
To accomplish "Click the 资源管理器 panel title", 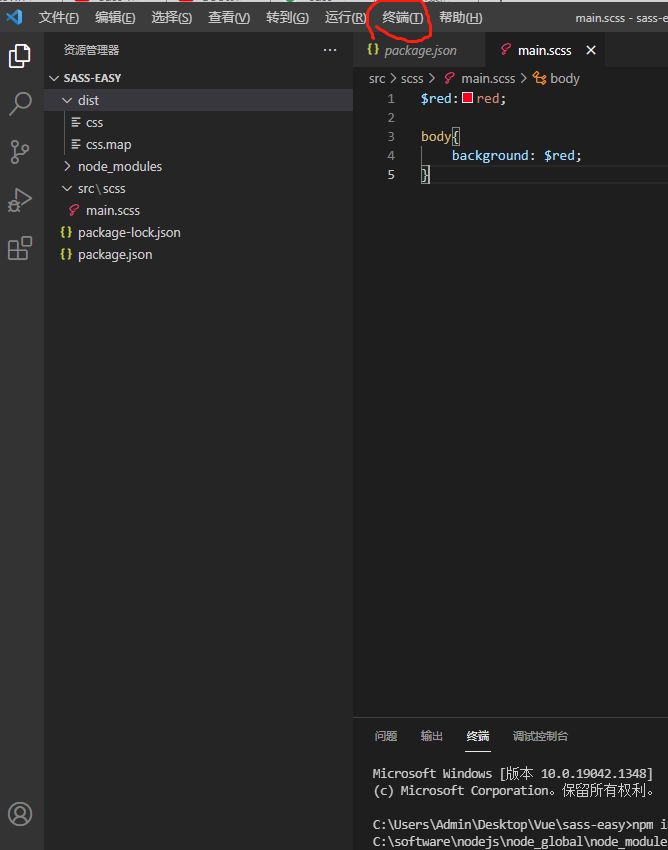I will point(91,50).
